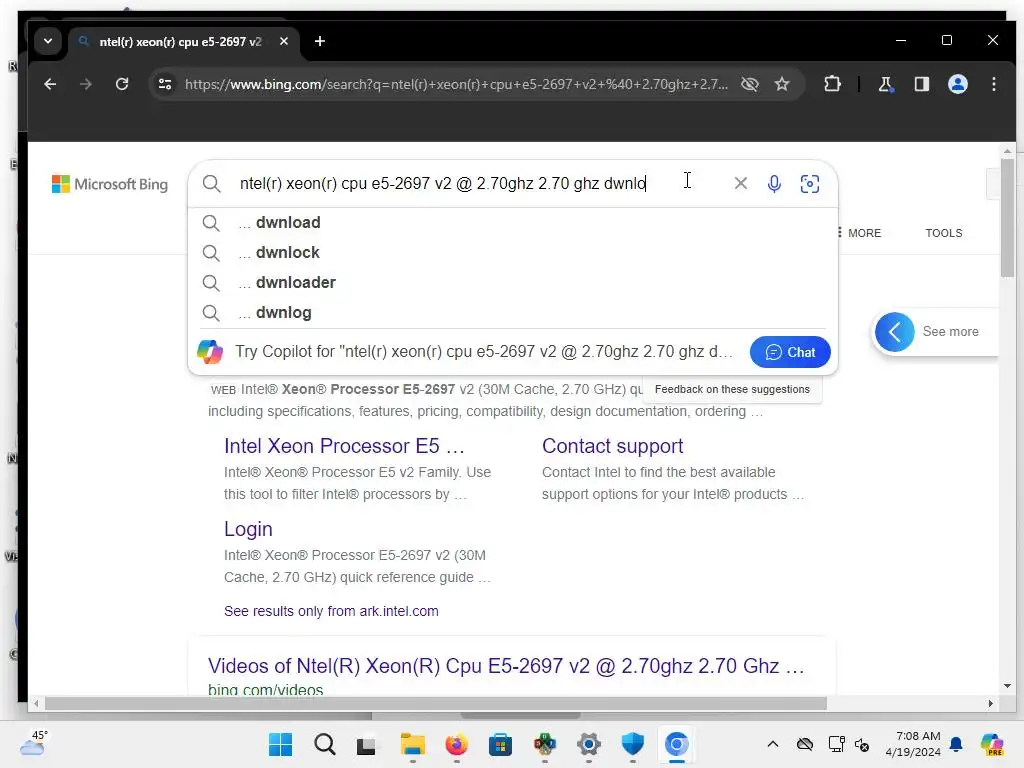Click the vertical scrollbar thumb

coord(1006,217)
